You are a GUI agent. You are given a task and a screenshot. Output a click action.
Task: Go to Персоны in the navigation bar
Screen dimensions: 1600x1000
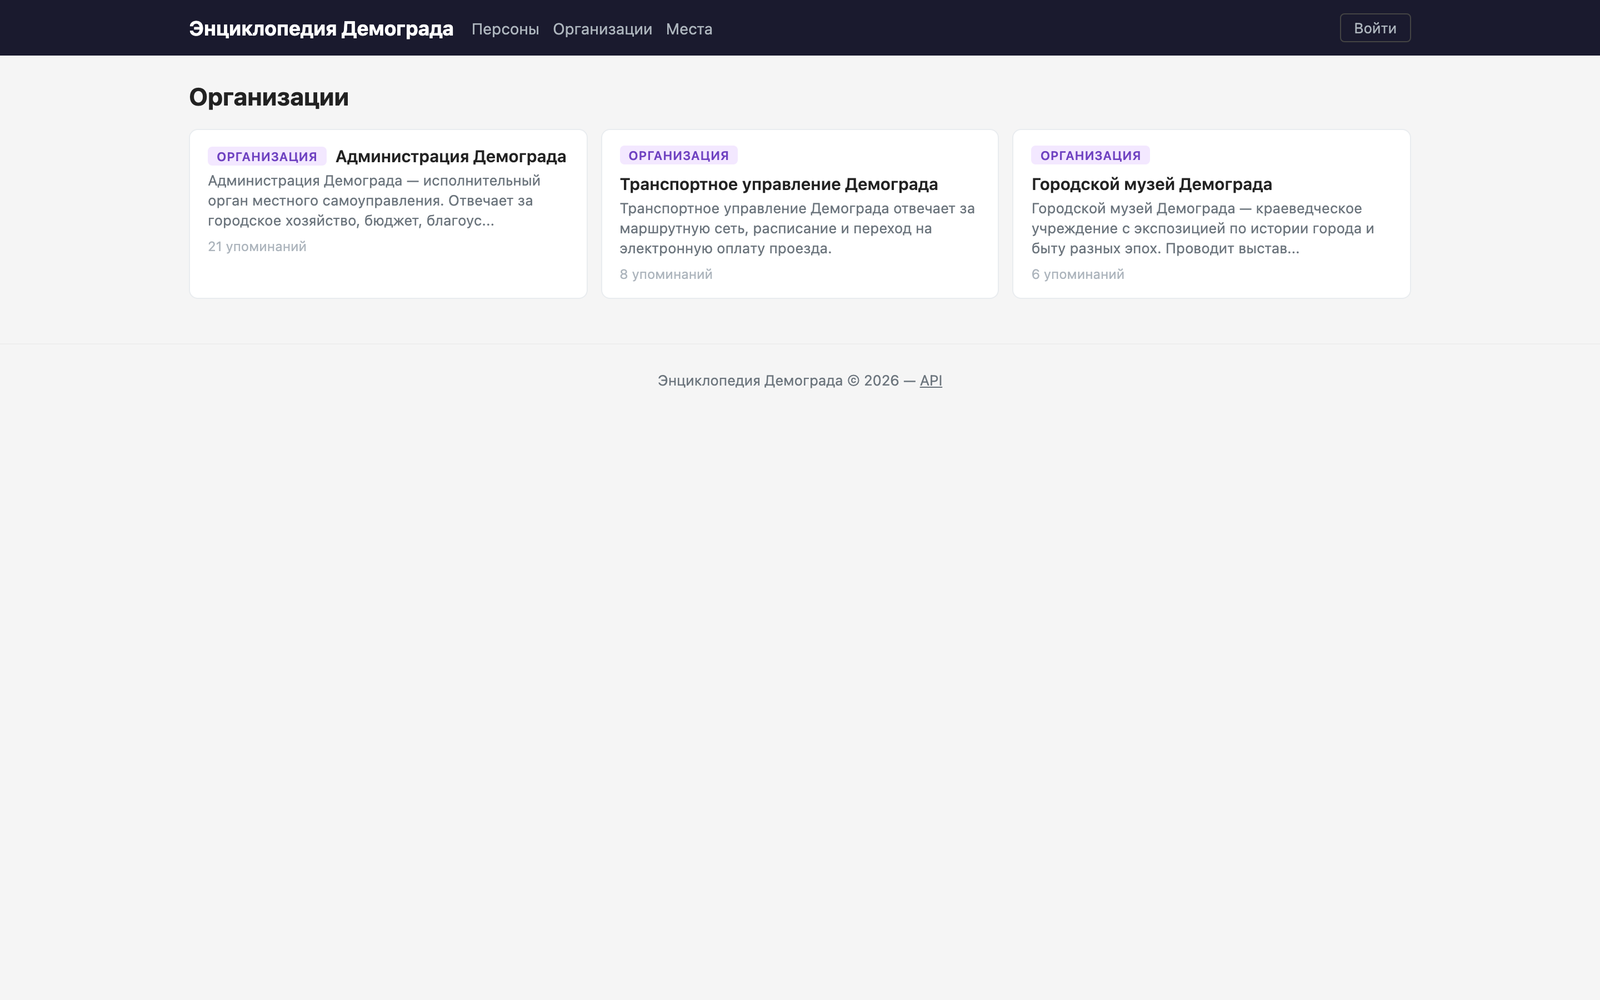[x=505, y=29]
